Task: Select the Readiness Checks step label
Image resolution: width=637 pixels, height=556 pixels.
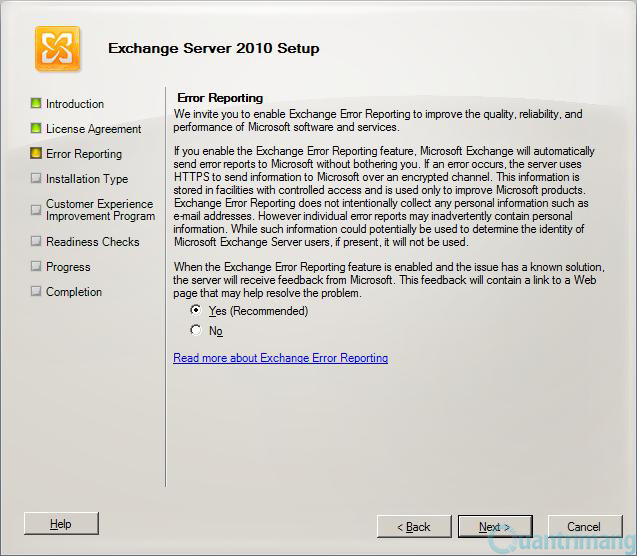Action: click(x=93, y=242)
